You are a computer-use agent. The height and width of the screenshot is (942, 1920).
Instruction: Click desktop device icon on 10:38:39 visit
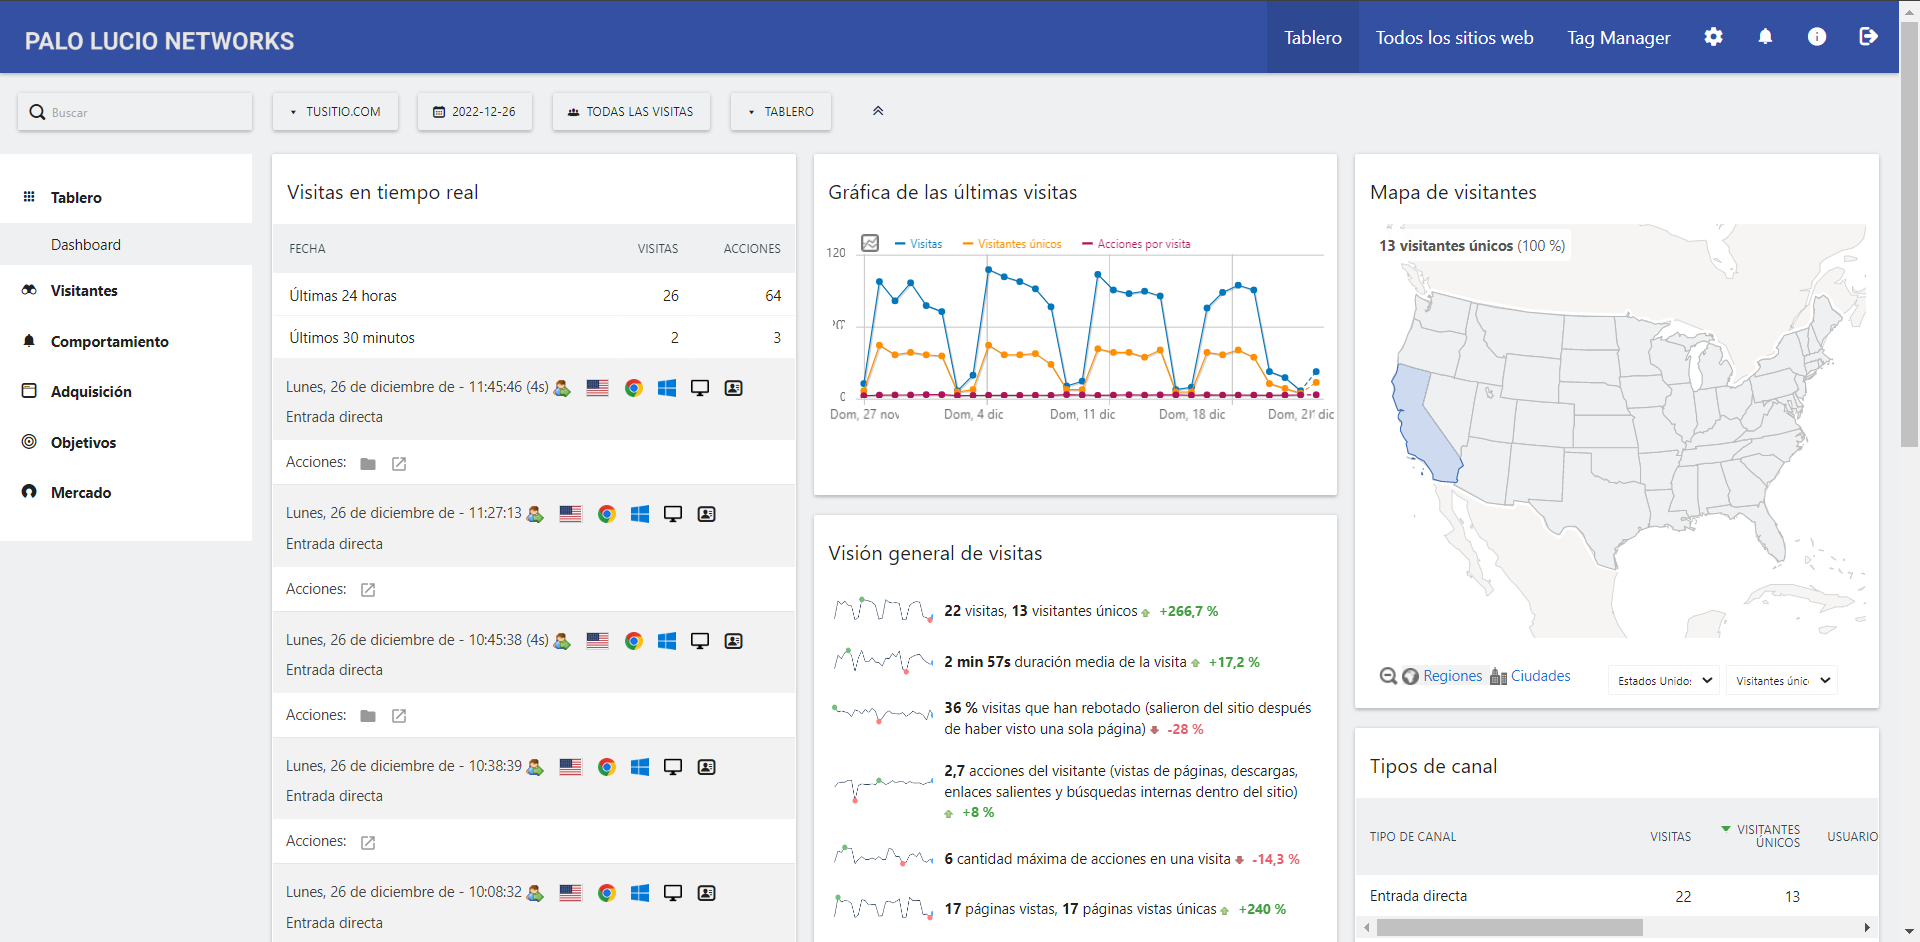pos(673,767)
